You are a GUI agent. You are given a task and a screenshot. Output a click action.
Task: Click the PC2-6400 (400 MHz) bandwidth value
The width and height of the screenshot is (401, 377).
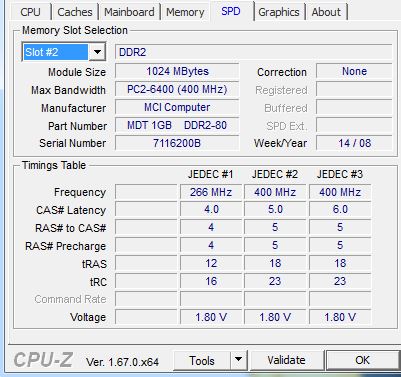tap(177, 89)
